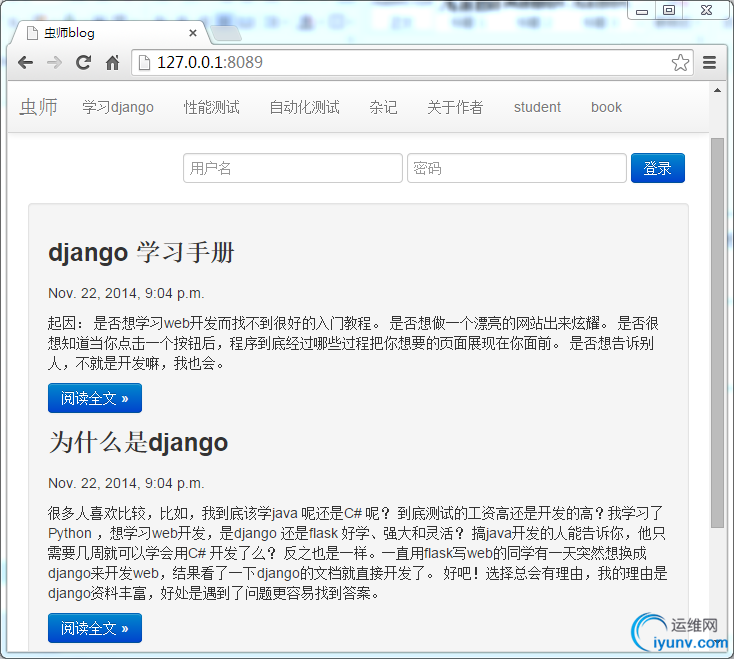Reload the page with the refresh icon
The width and height of the screenshot is (734, 659).
click(x=83, y=62)
